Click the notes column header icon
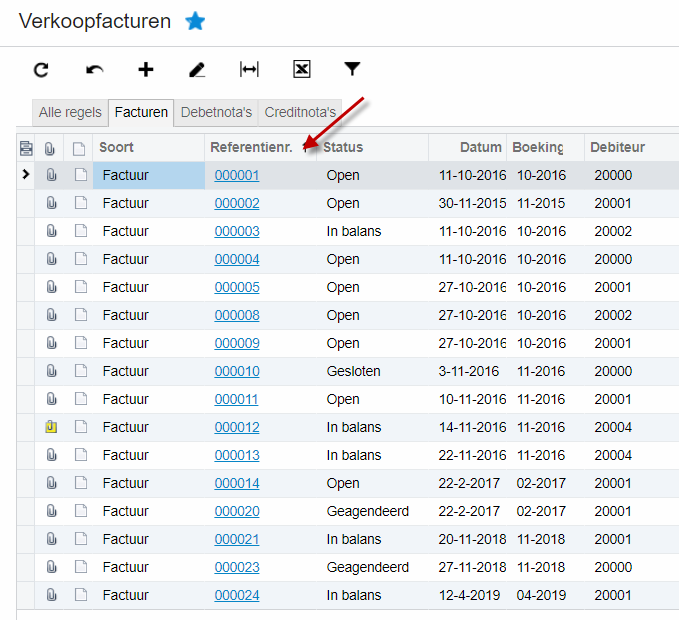 tap(79, 149)
